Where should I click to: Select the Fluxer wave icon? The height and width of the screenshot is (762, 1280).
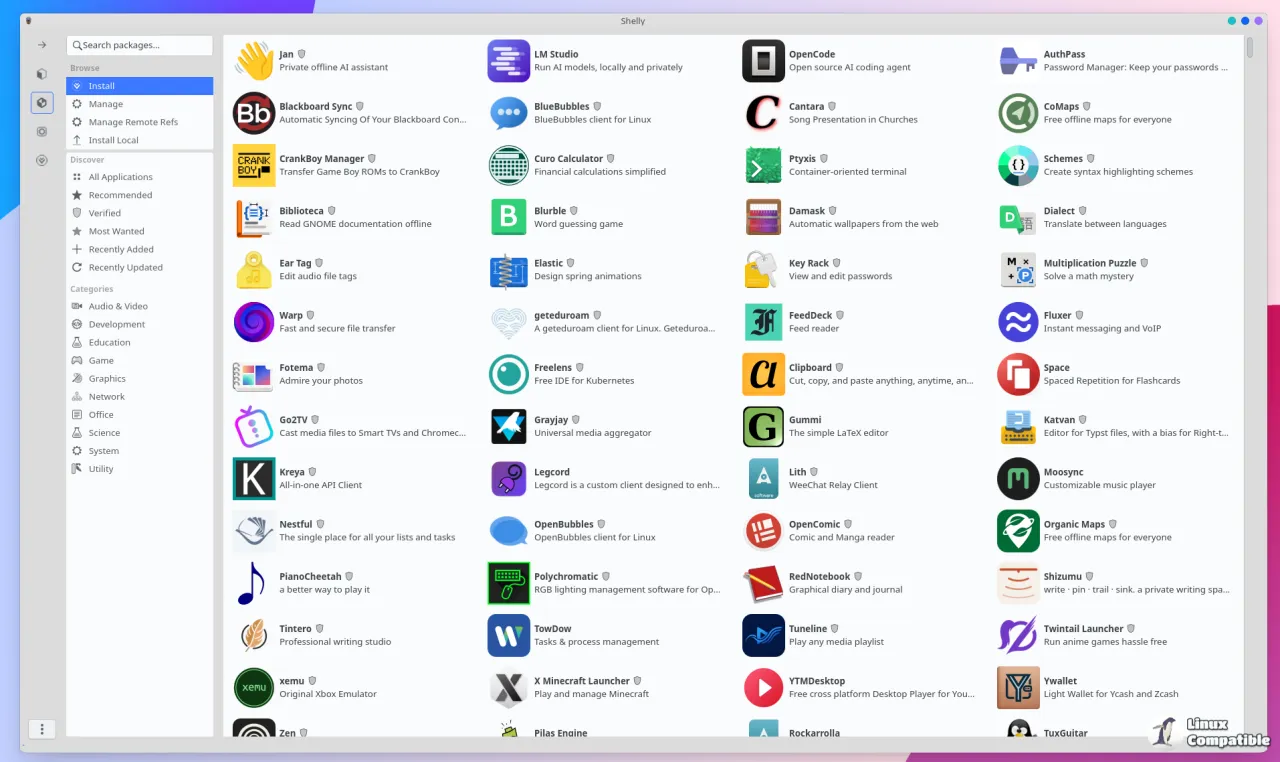tap(1018, 322)
